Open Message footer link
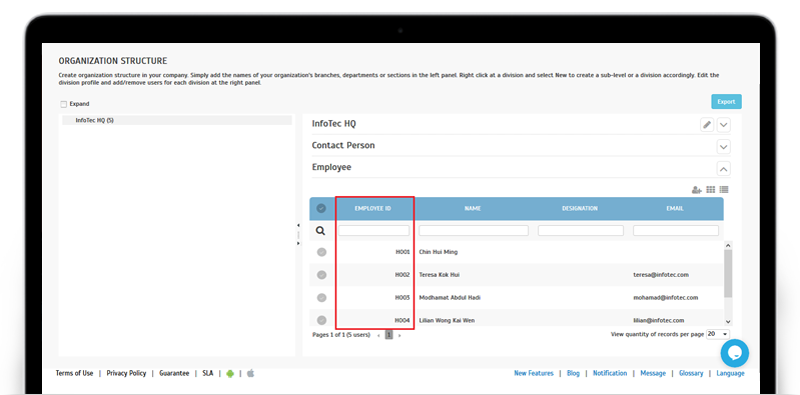The width and height of the screenshot is (800, 395). [x=653, y=373]
